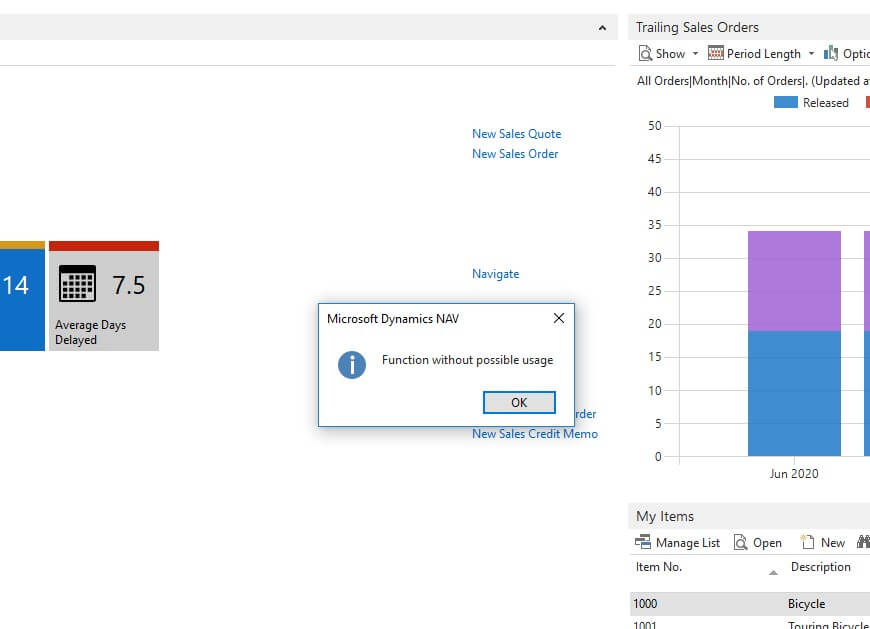The width and height of the screenshot is (870, 629).
Task: Open the New Sales Credit Memo link
Action: pyautogui.click(x=535, y=434)
